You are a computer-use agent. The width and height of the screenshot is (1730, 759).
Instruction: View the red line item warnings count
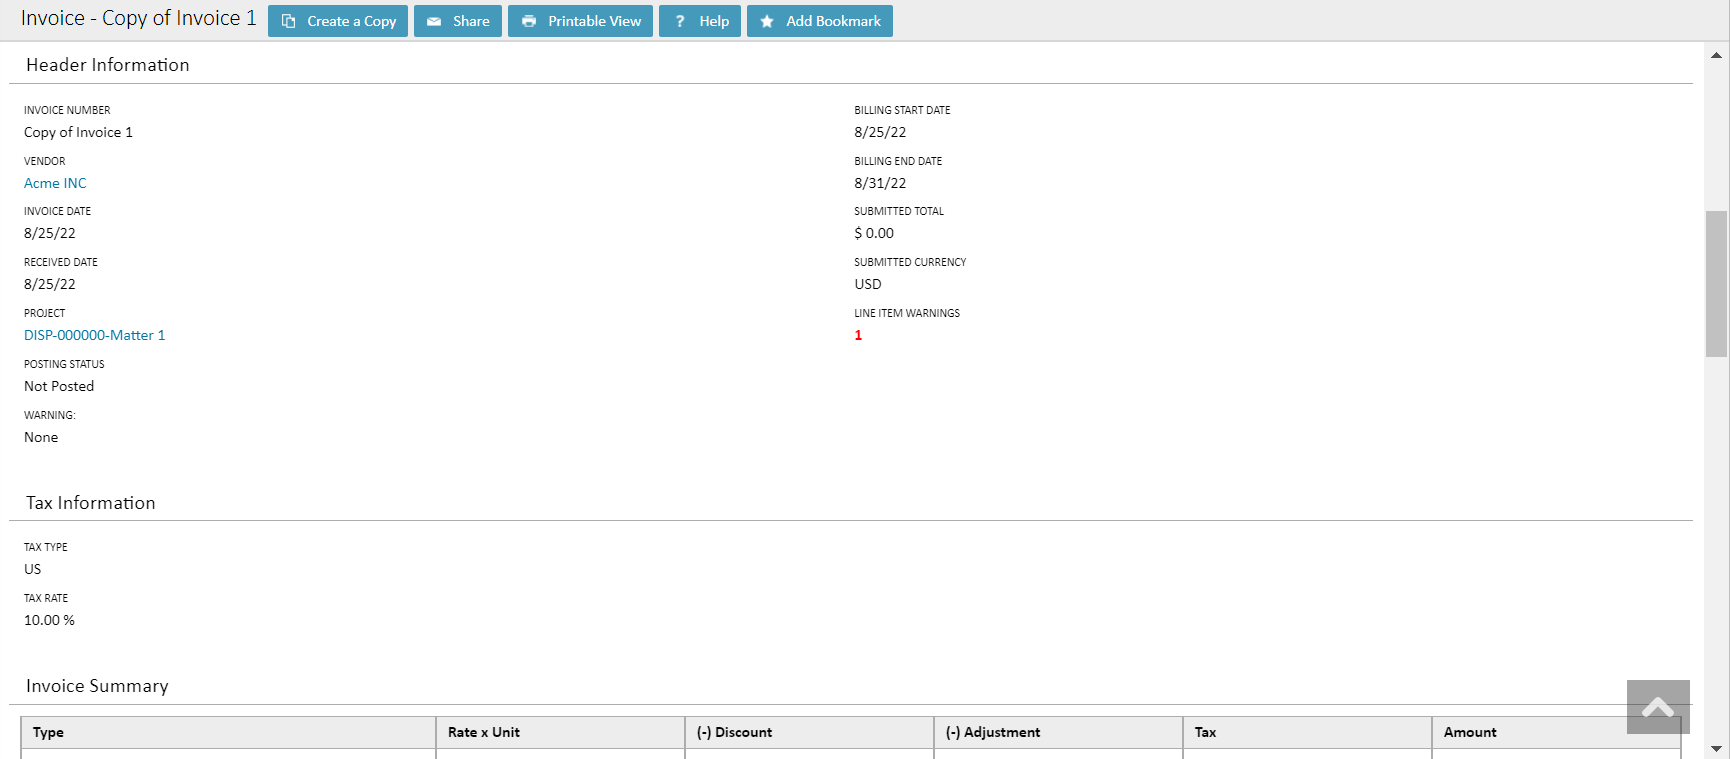pyautogui.click(x=858, y=335)
